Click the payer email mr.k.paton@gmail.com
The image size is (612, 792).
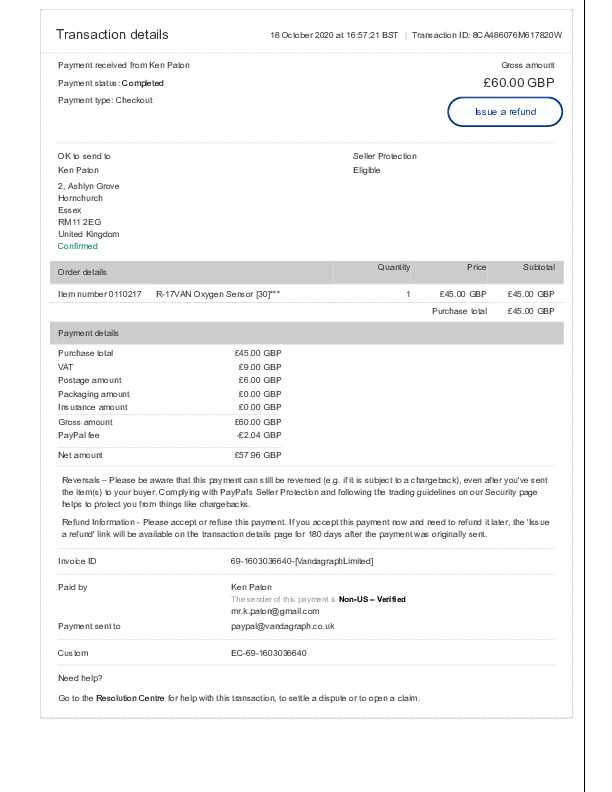[275, 610]
